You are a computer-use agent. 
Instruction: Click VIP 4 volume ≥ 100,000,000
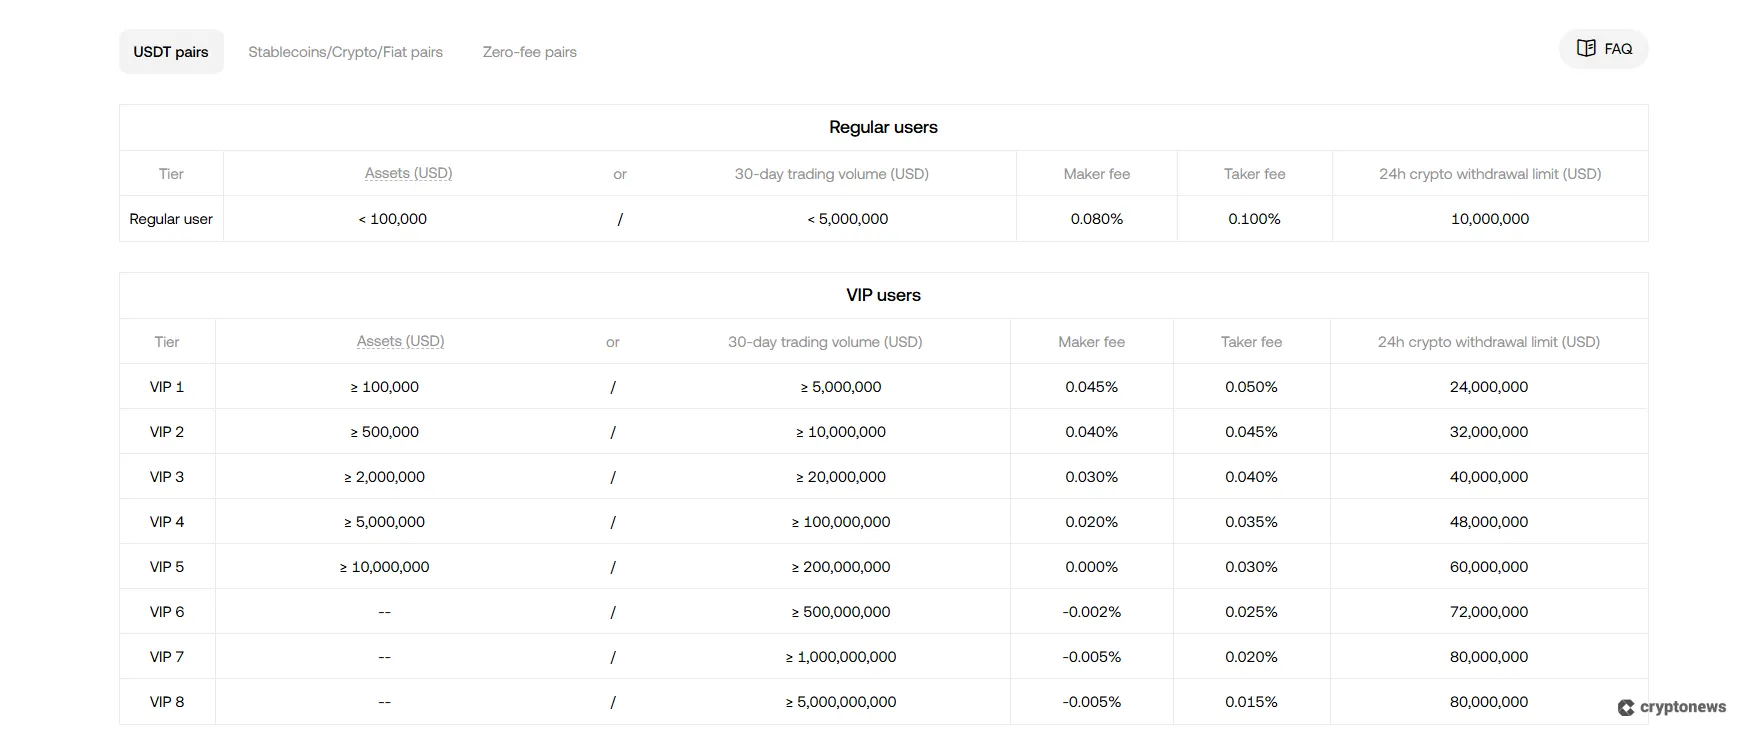click(x=841, y=522)
